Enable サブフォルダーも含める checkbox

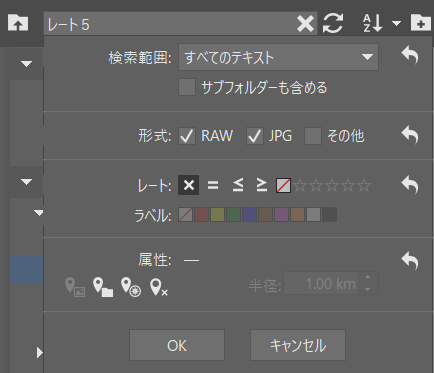pyautogui.click(x=187, y=87)
